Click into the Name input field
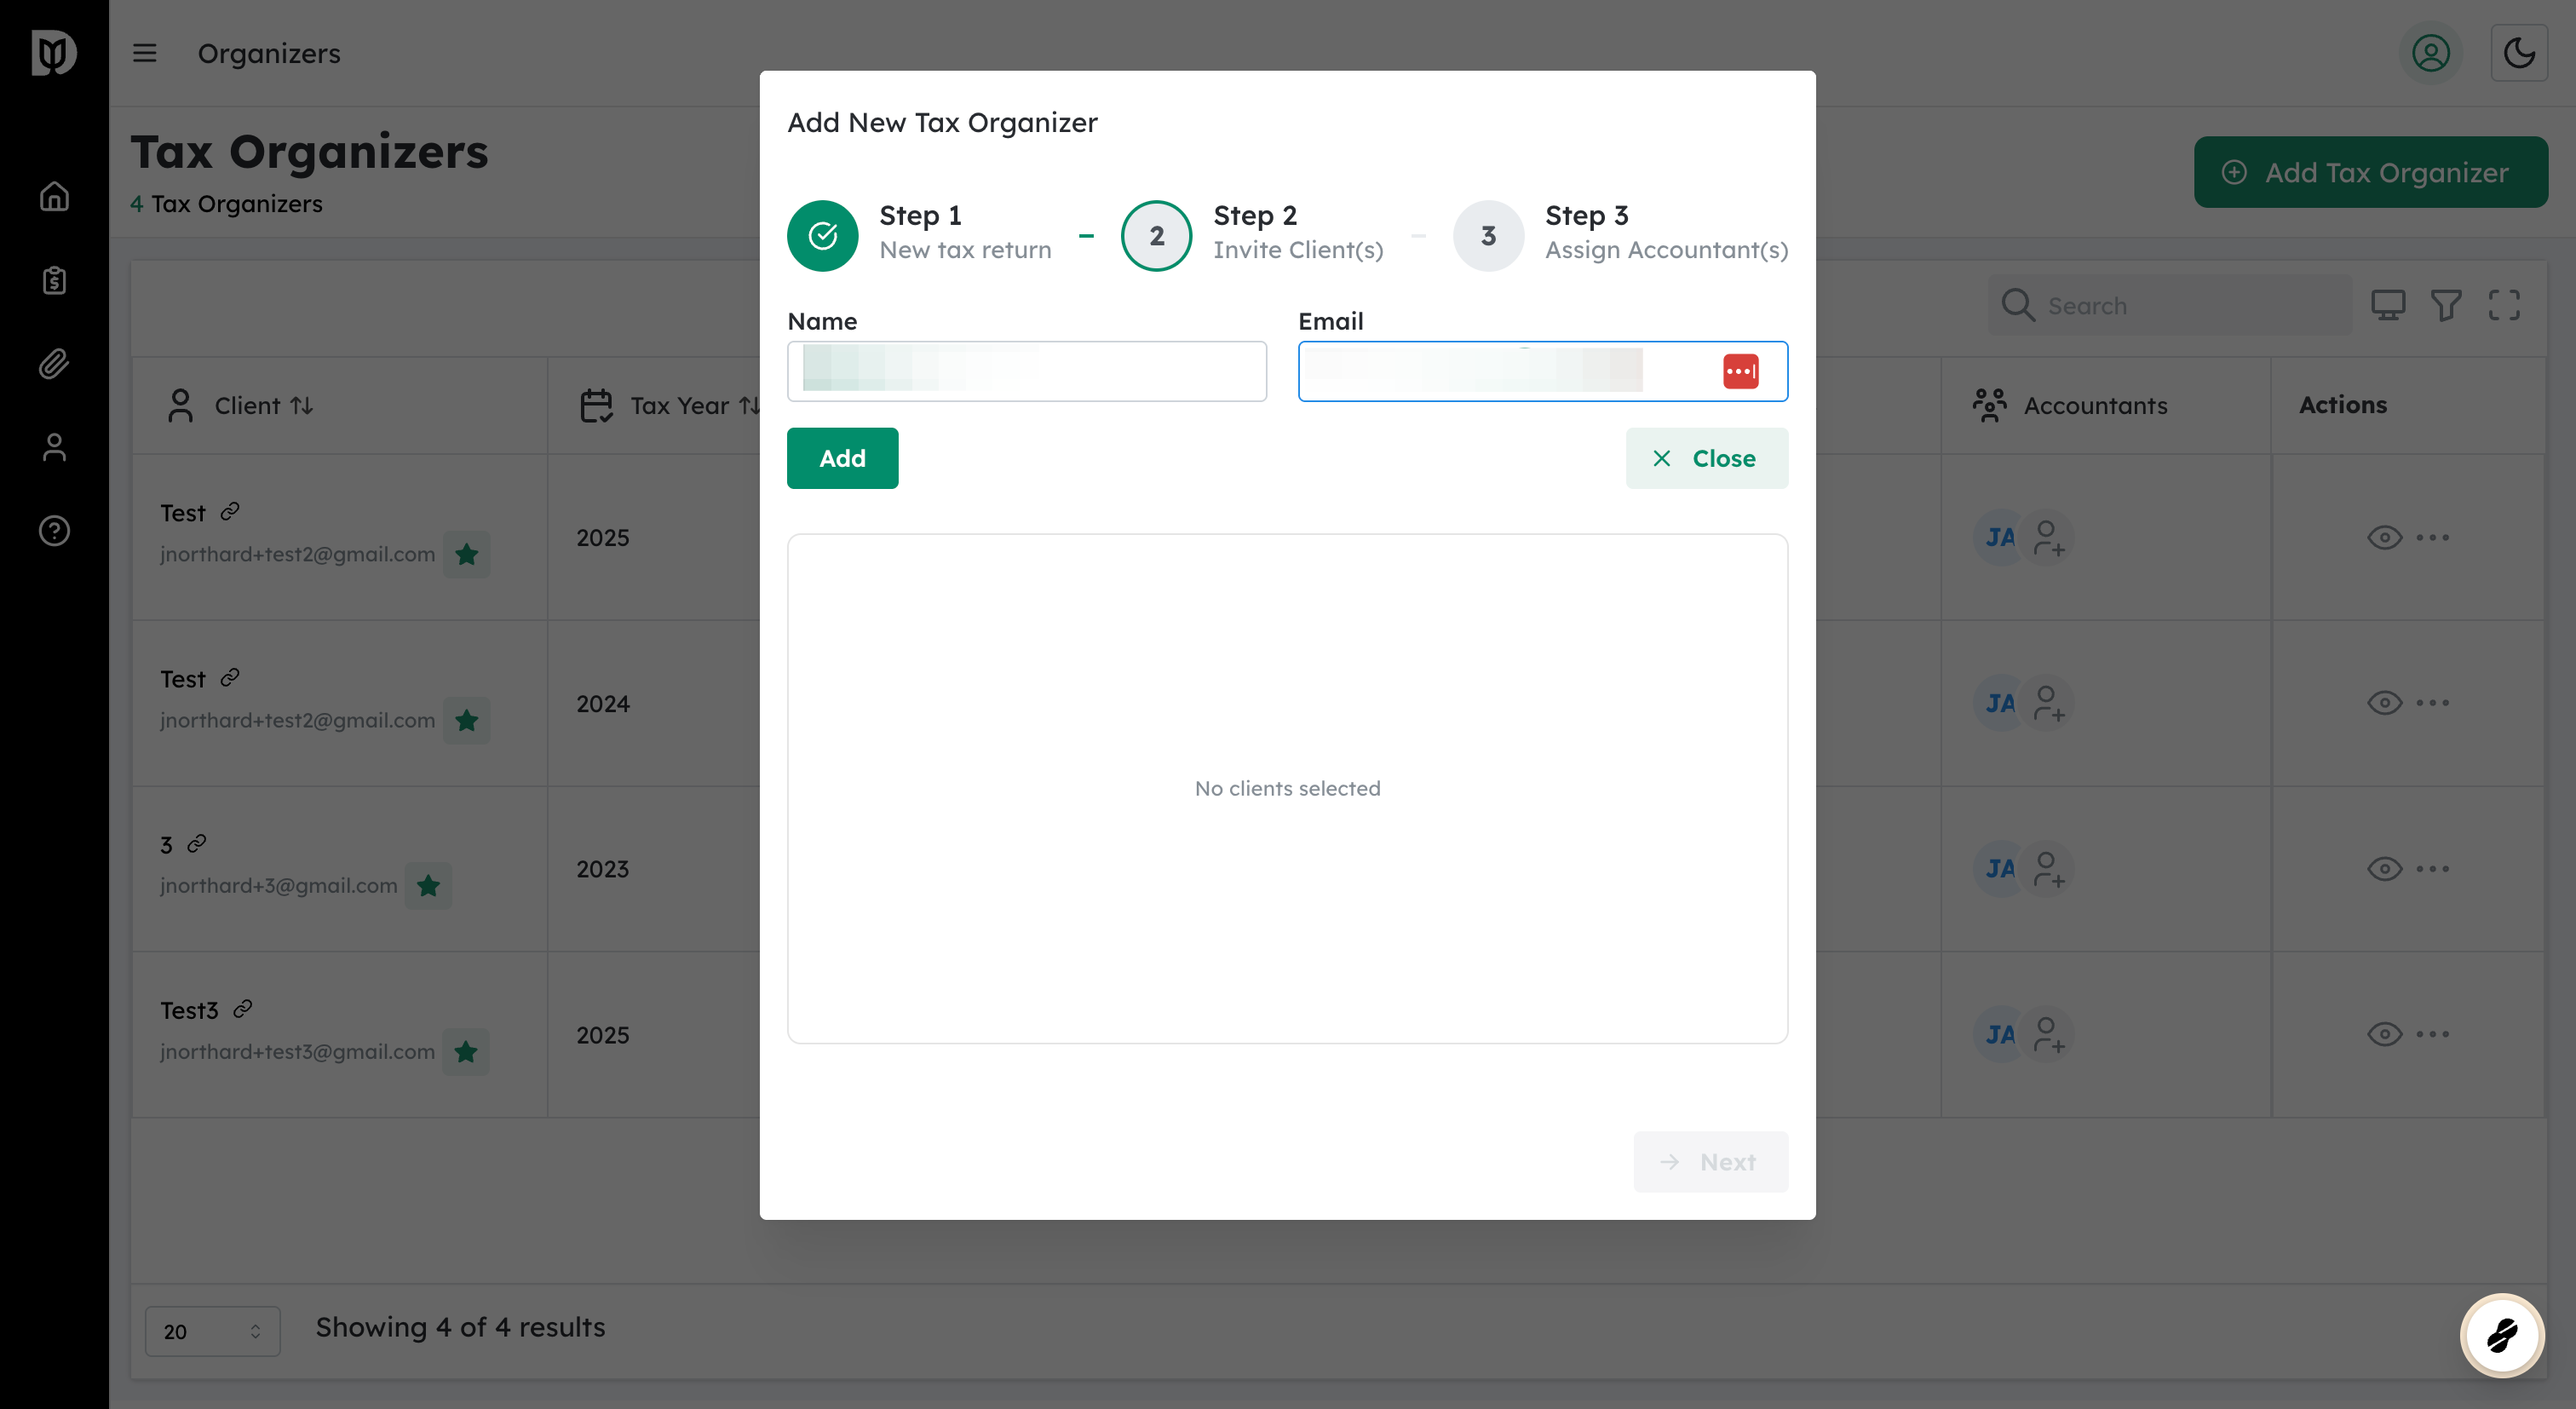2576x1409 pixels. tap(1026, 372)
